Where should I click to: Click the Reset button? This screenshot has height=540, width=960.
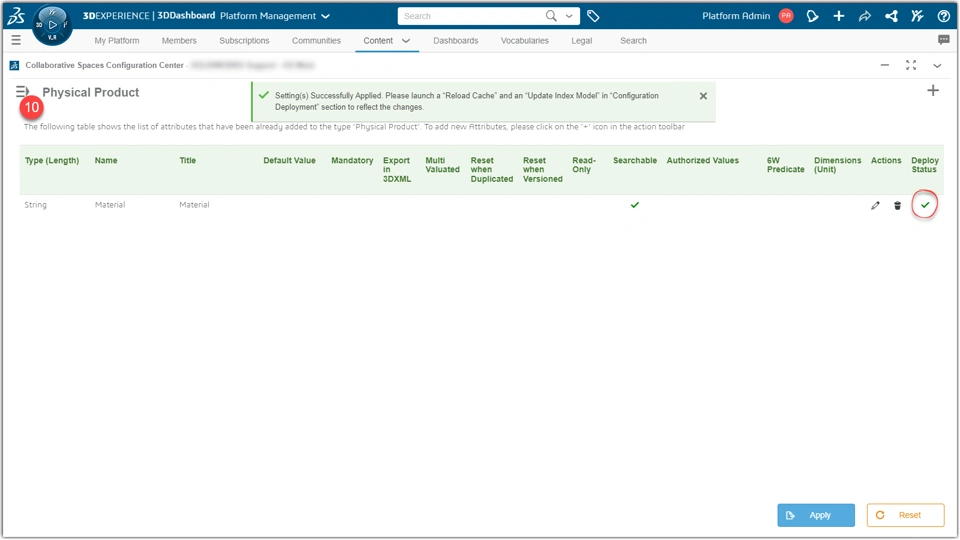point(906,516)
